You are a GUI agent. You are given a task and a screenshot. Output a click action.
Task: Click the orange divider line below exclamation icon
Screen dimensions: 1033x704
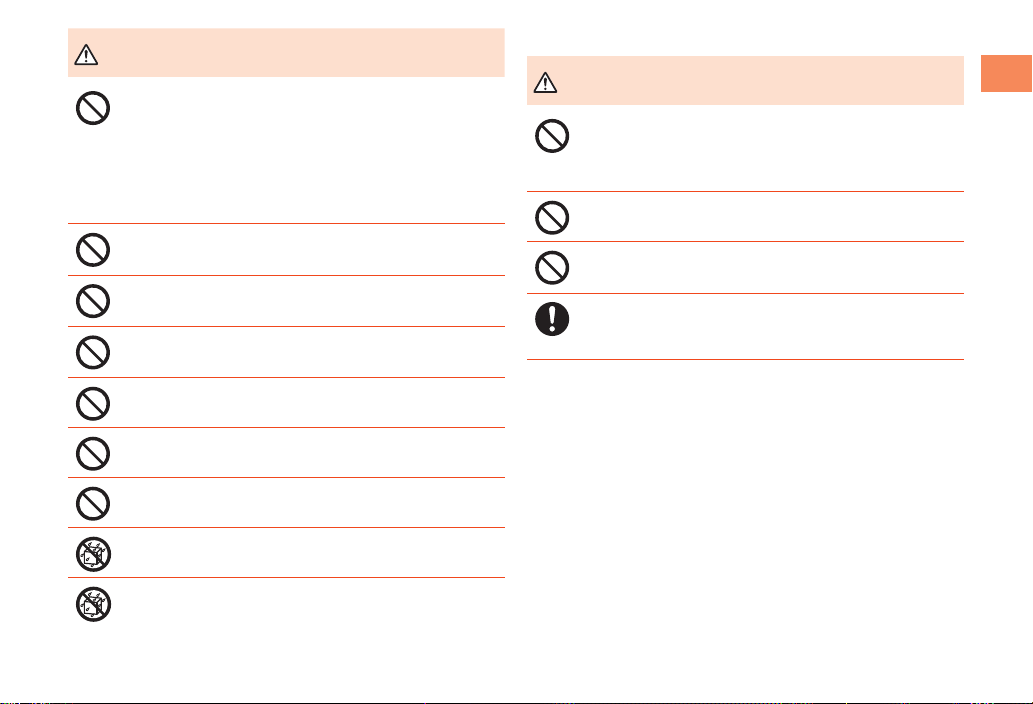[x=745, y=360]
